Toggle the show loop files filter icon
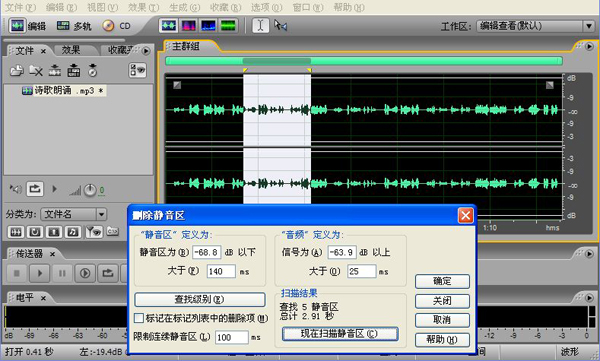600x361 pixels. tap(35, 232)
